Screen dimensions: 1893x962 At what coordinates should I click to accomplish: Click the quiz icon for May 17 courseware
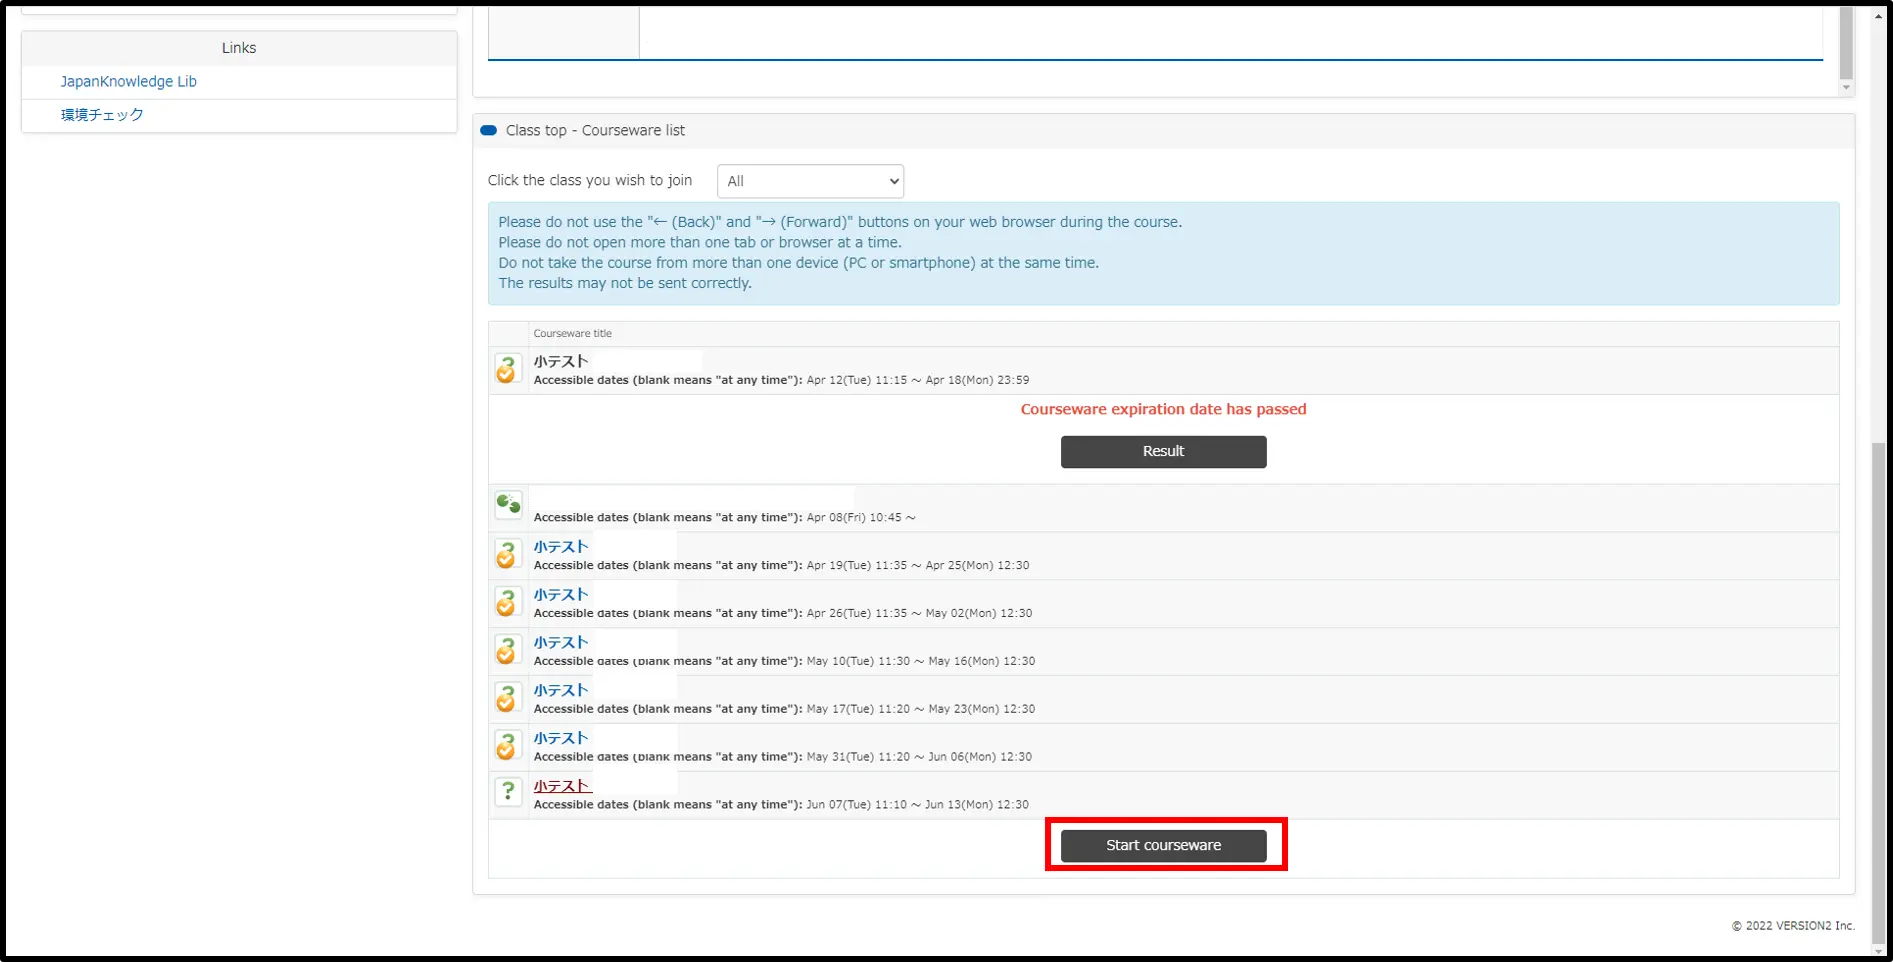point(508,698)
